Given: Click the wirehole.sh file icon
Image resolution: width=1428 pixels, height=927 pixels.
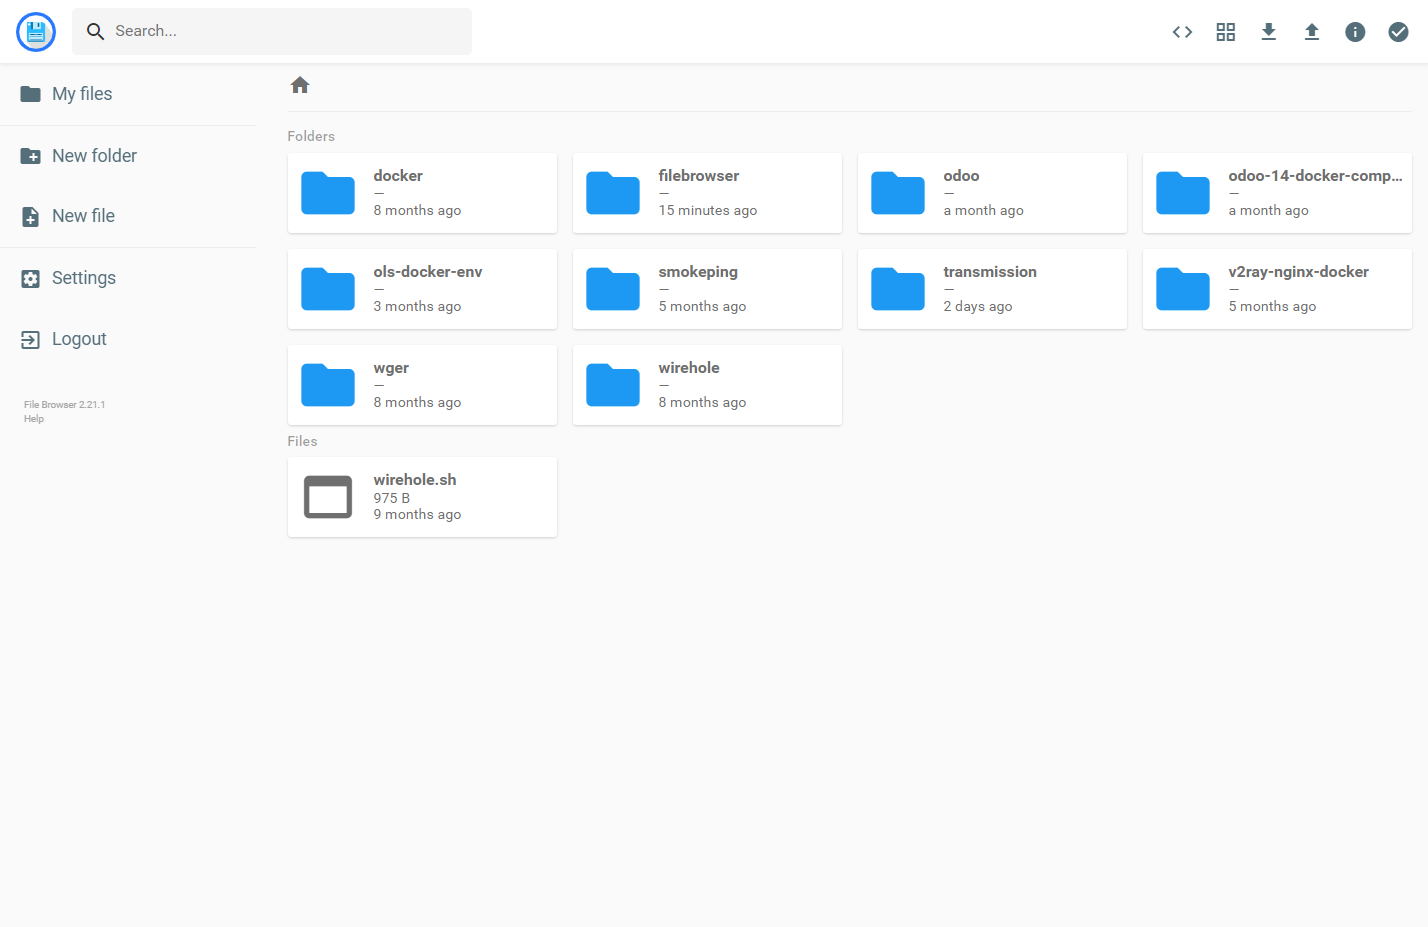Looking at the screenshot, I should pyautogui.click(x=328, y=497).
